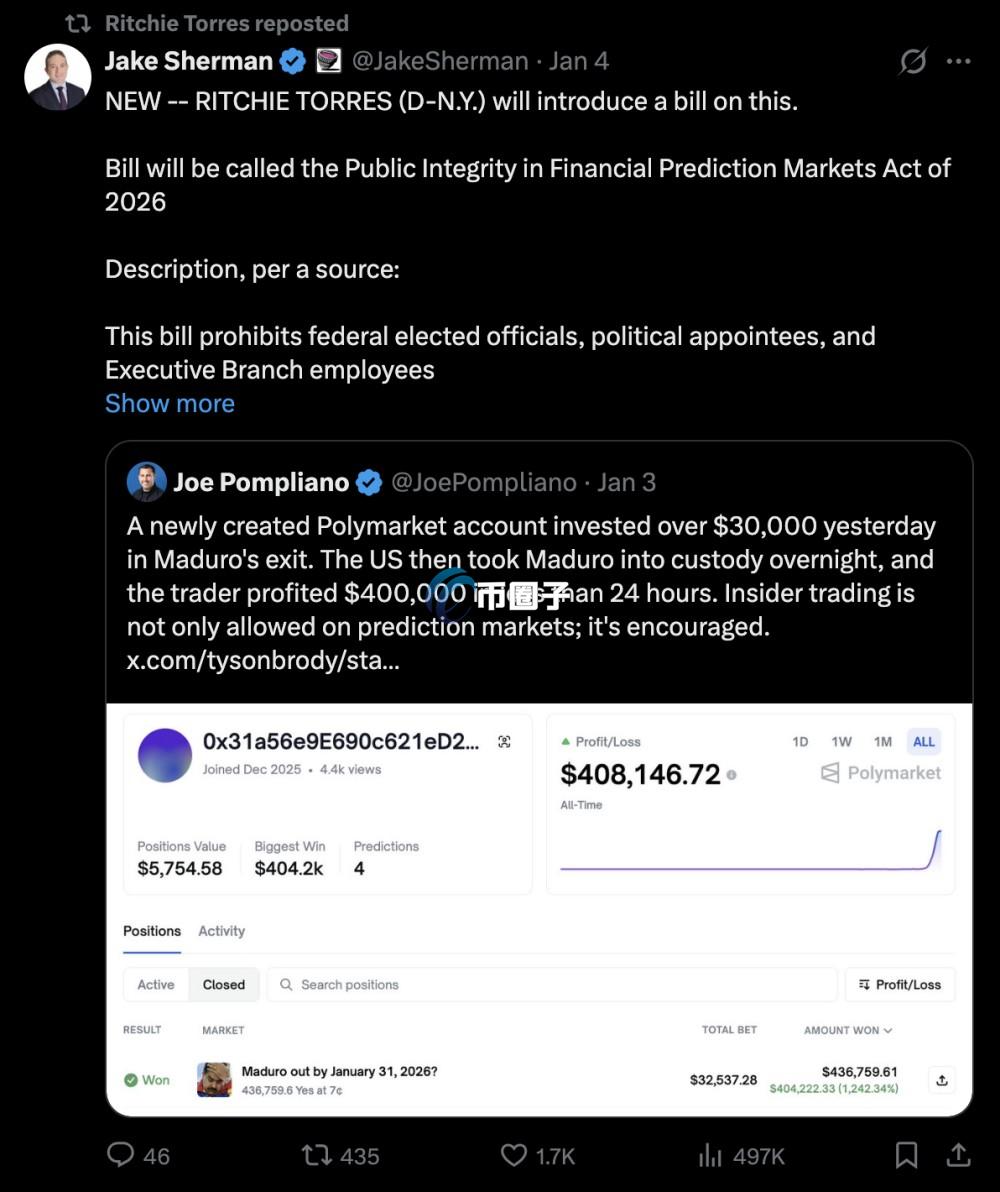Click the Search positions field
Image resolution: width=1000 pixels, height=1192 pixels.
550,984
